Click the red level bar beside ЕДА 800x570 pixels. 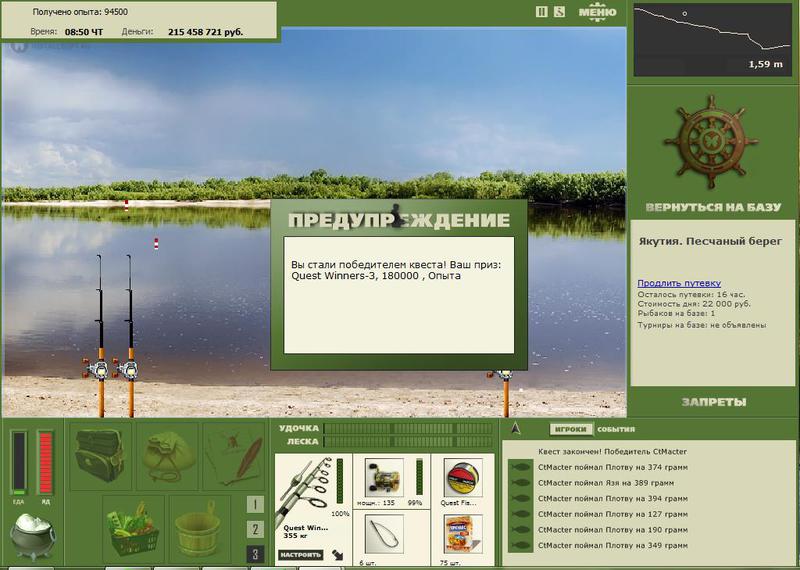tap(45, 463)
